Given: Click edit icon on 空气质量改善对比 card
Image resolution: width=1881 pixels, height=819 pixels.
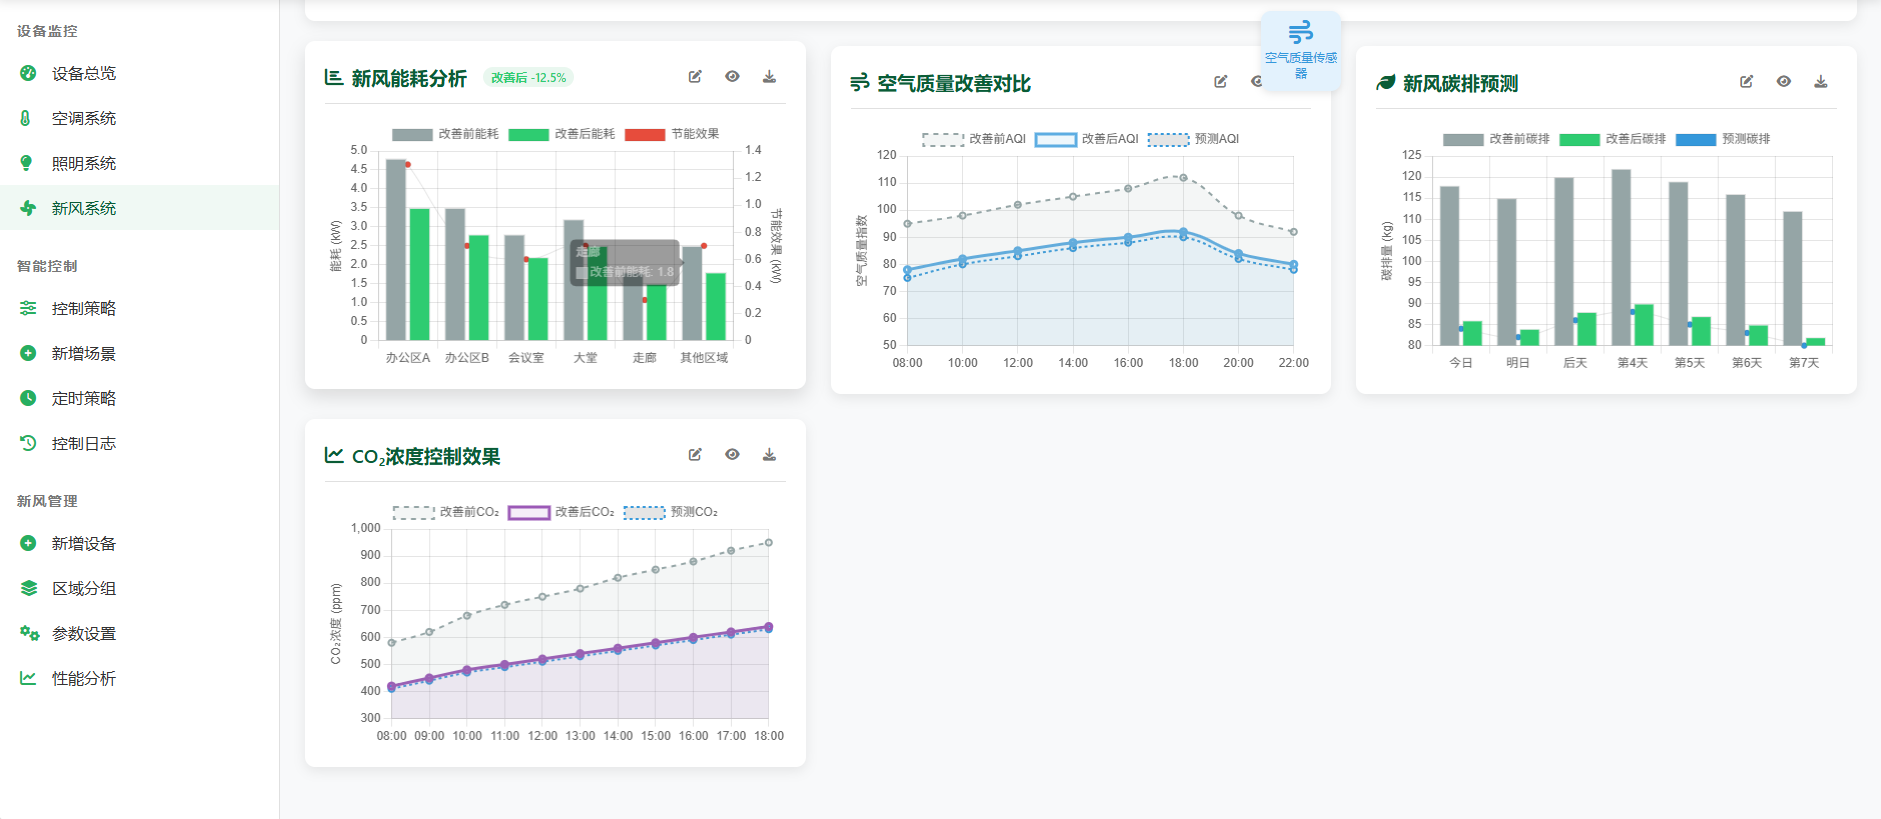Looking at the screenshot, I should click(1221, 82).
